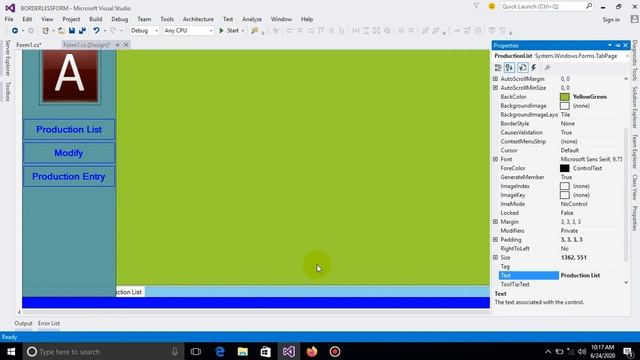Click the screen recorder taskbar icon

(x=335, y=351)
